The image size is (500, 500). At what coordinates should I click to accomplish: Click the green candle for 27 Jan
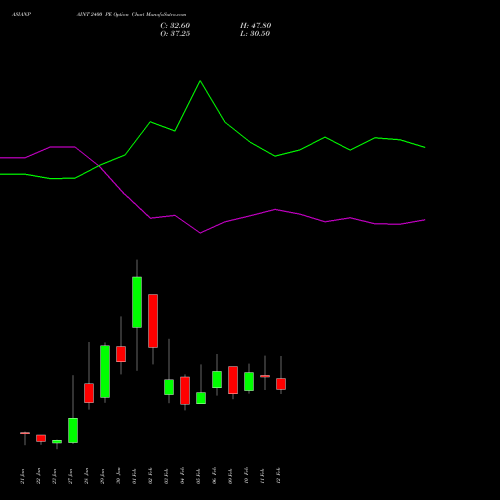pyautogui.click(x=73, y=430)
